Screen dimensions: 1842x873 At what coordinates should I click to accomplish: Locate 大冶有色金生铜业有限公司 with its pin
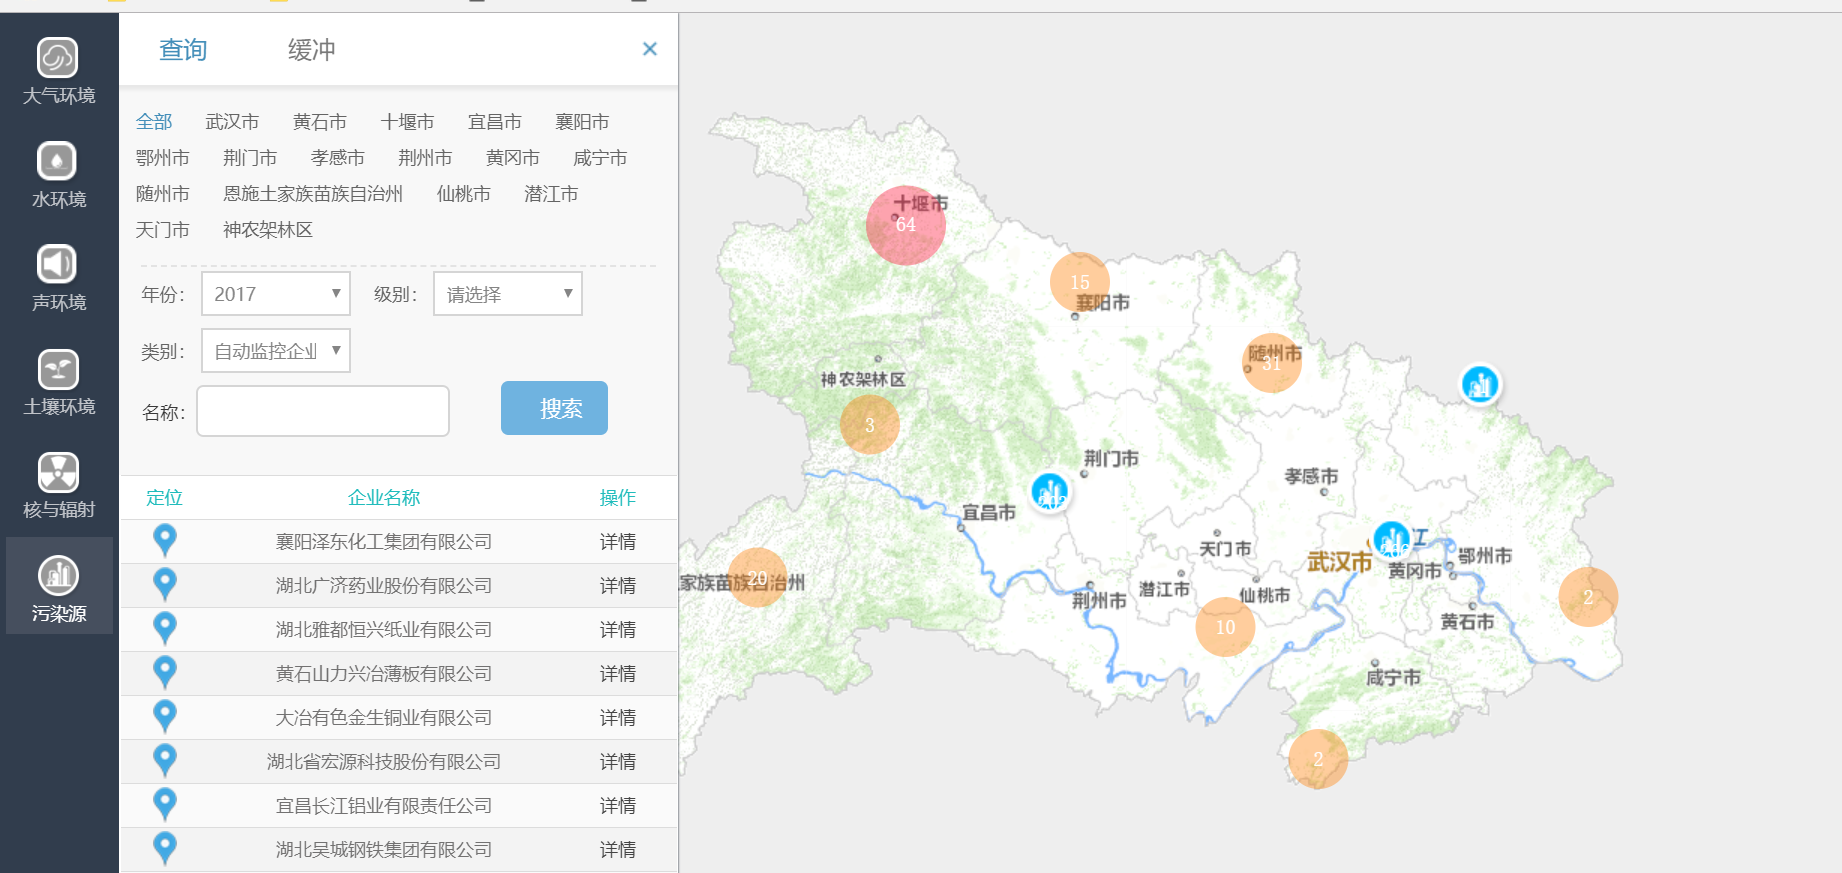165,717
